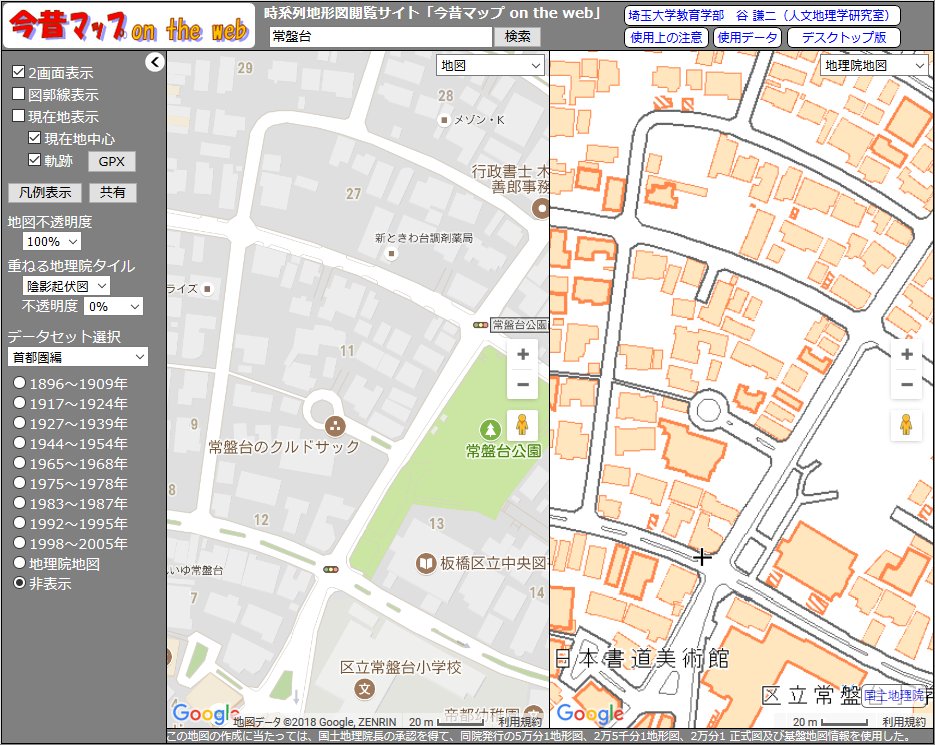This screenshot has width=935, height=745.
Task: Zoom out on the right map
Action: (906, 384)
